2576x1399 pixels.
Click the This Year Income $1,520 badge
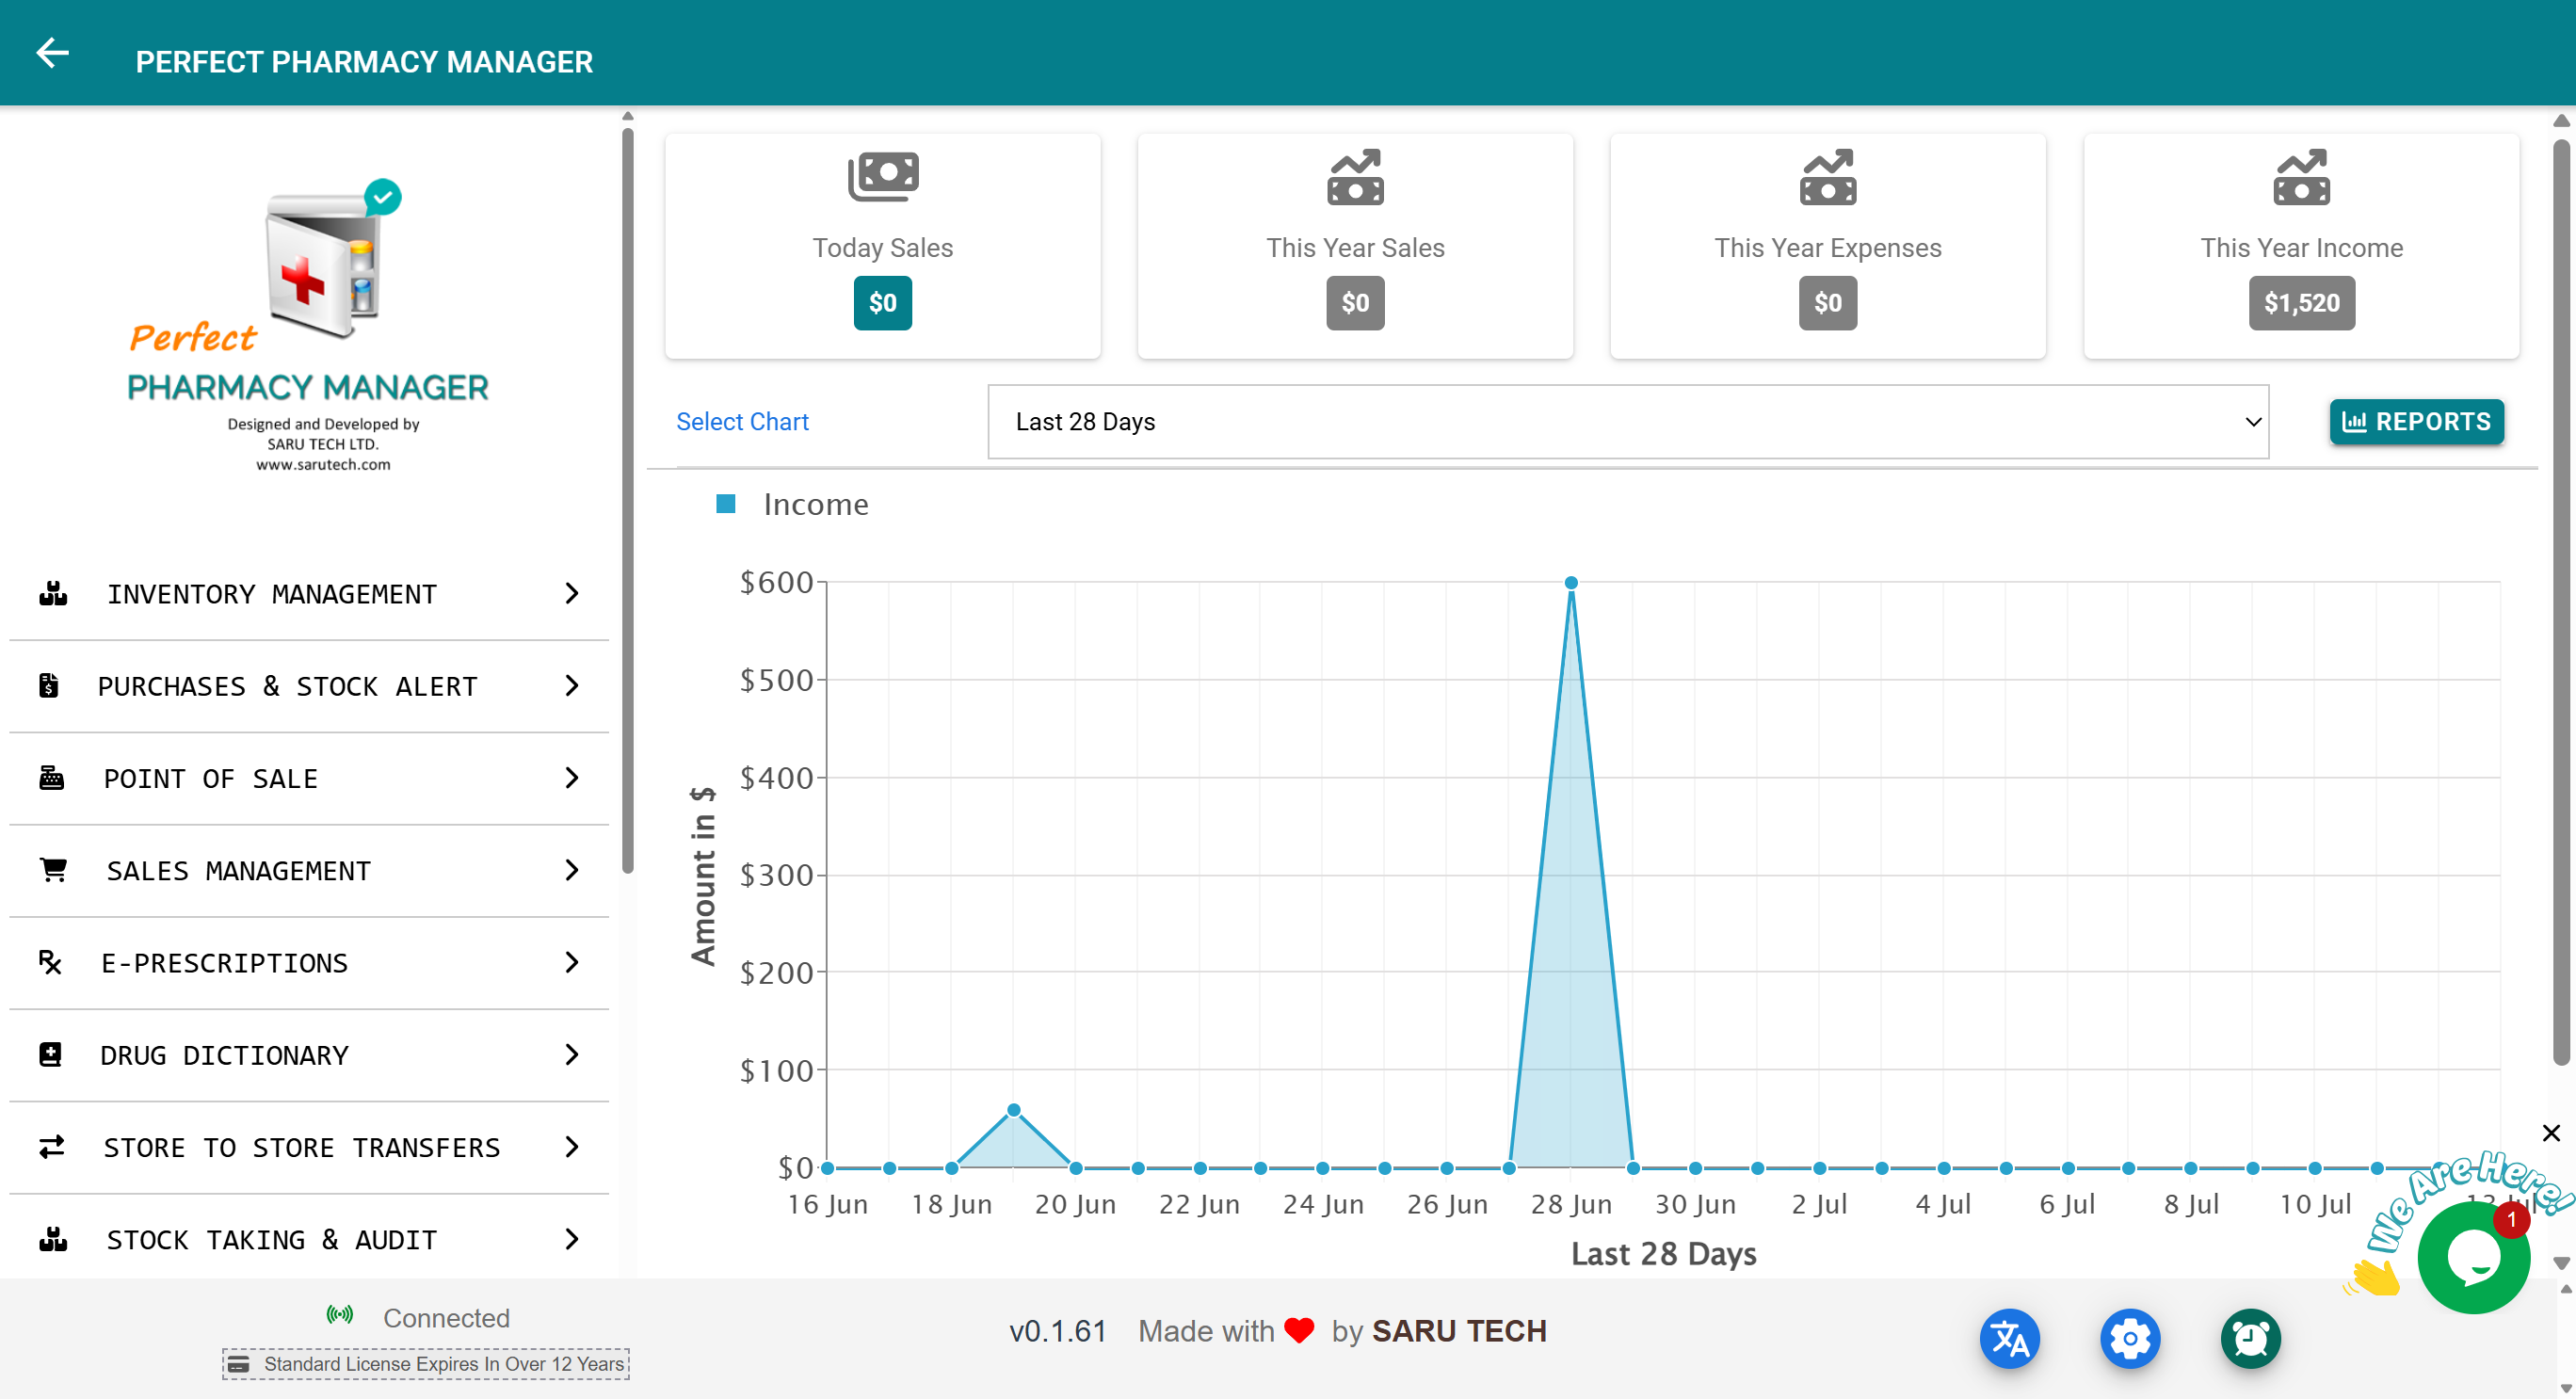click(x=2302, y=303)
